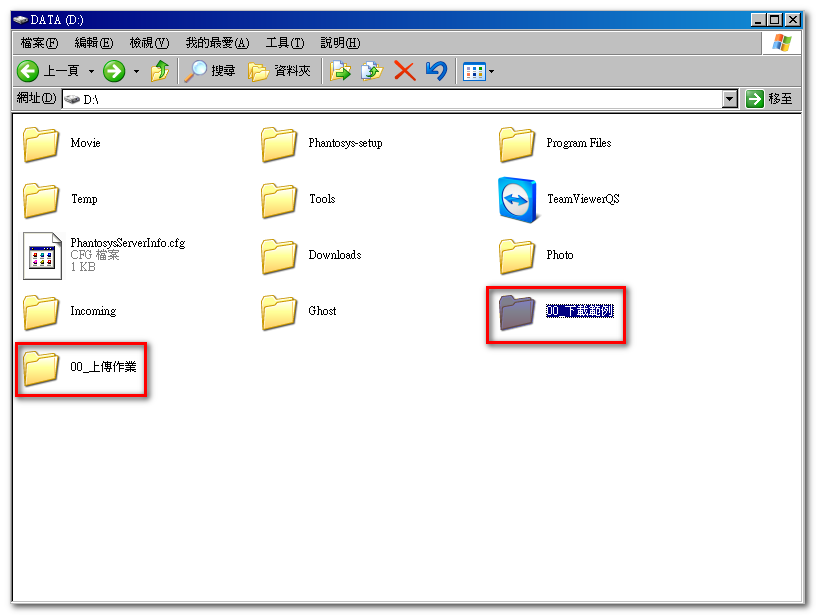The width and height of the screenshot is (816, 615).
Task: Open the 我的最愛(A) favorites menu
Action: tap(216, 43)
